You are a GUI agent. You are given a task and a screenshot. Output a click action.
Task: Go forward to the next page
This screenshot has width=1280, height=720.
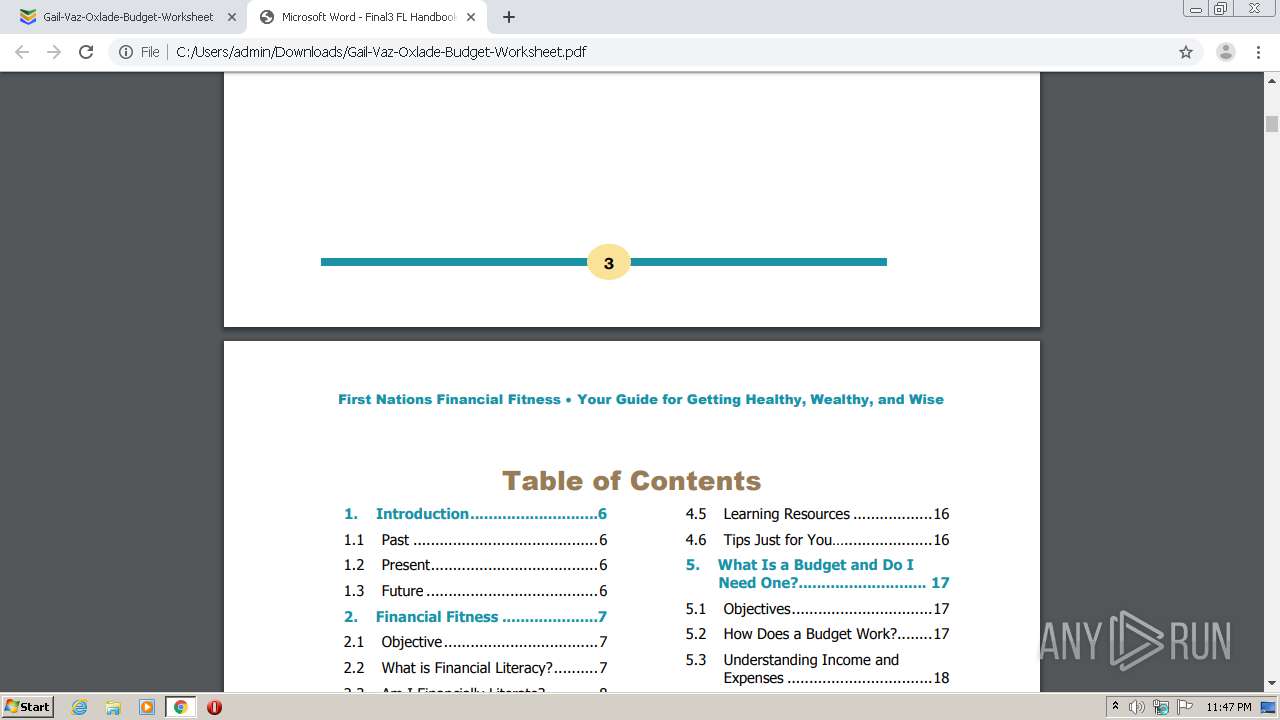click(54, 52)
